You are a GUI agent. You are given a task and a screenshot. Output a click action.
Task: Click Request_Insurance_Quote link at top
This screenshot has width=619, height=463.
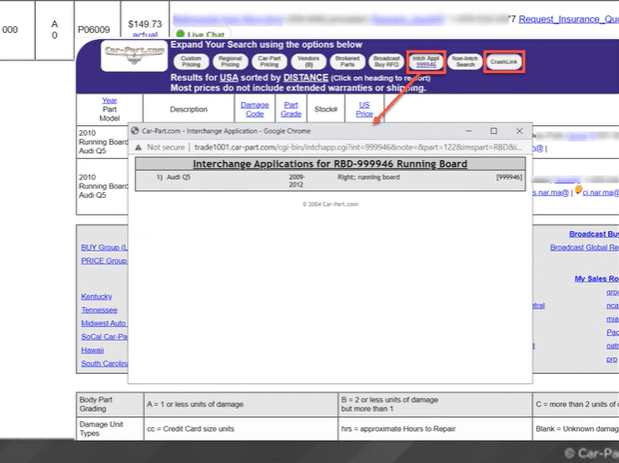[568, 19]
